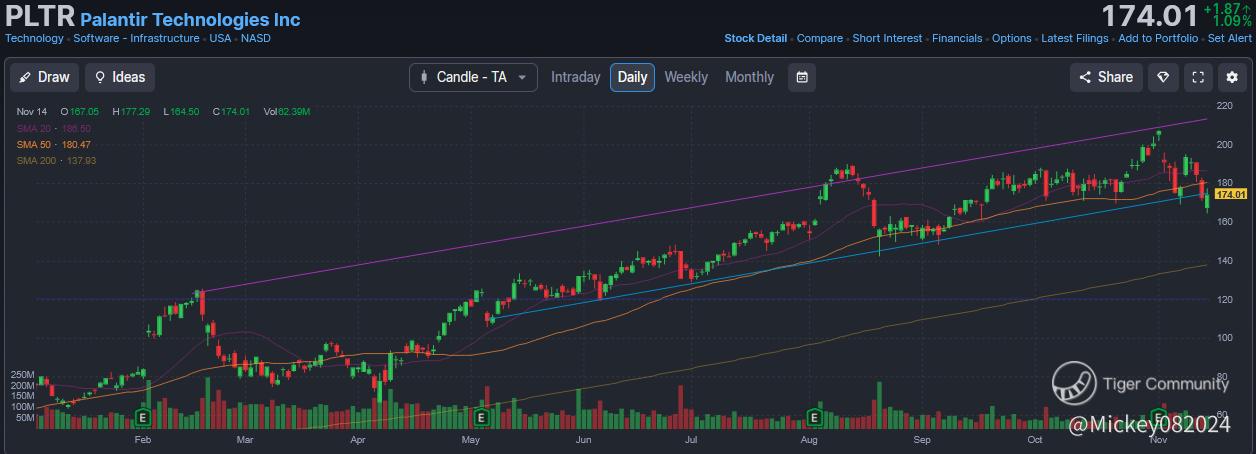
Task: Click the August earnings E marker
Action: click(x=814, y=416)
